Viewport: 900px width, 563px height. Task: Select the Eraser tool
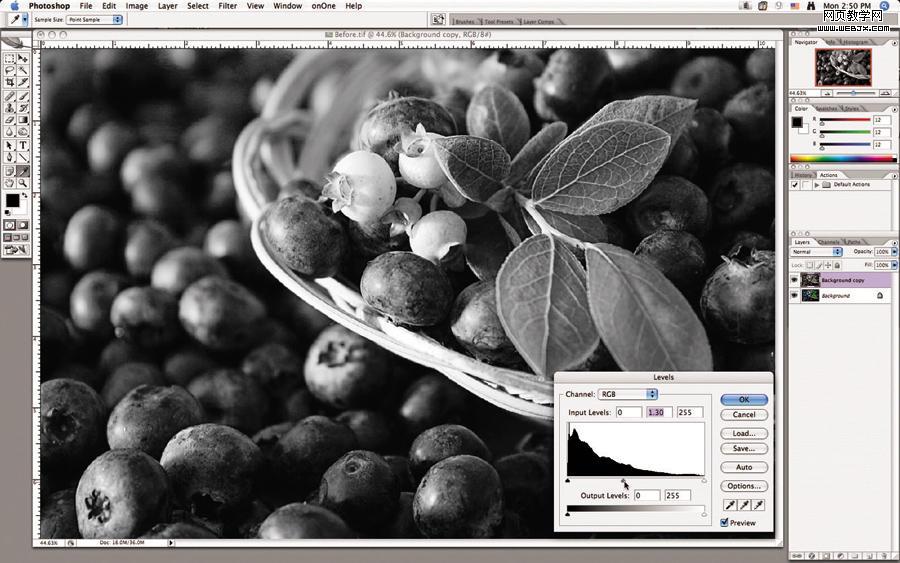pyautogui.click(x=10, y=119)
